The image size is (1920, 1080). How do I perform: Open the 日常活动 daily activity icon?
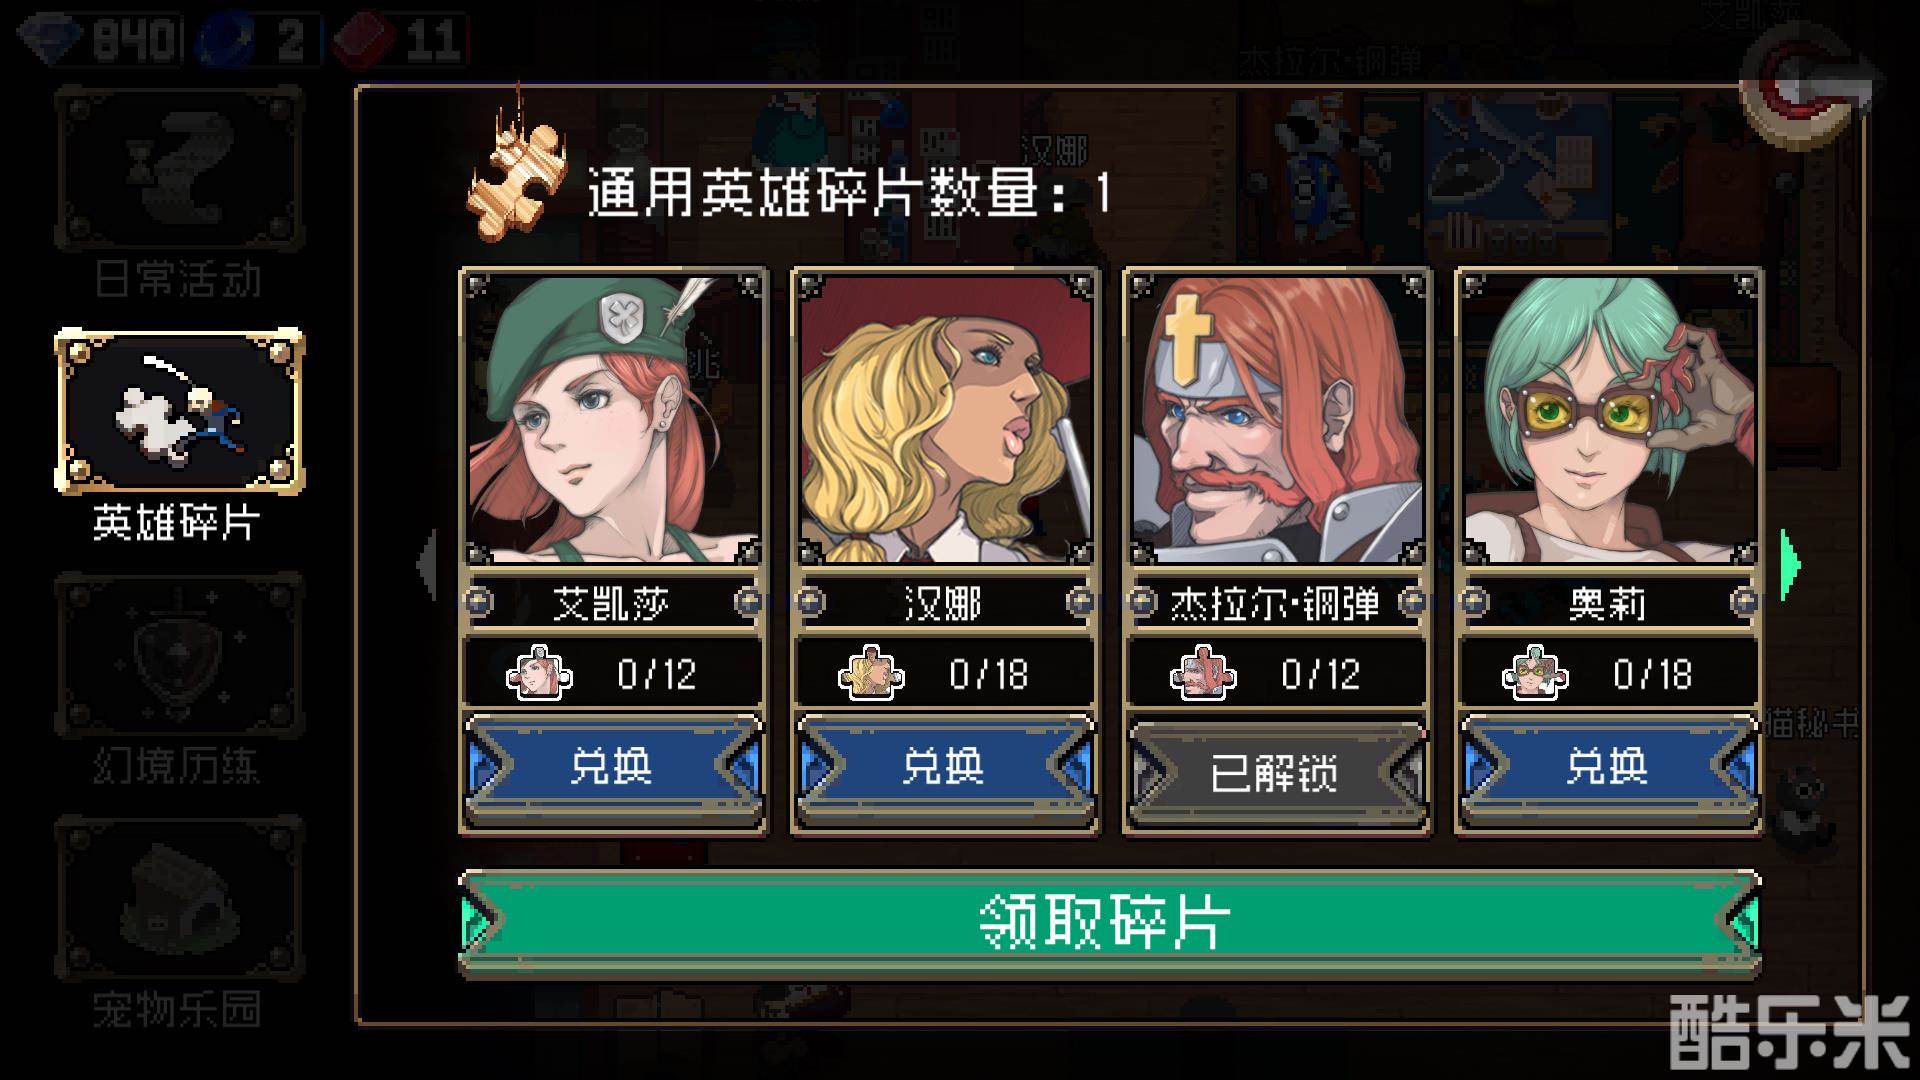[x=179, y=168]
